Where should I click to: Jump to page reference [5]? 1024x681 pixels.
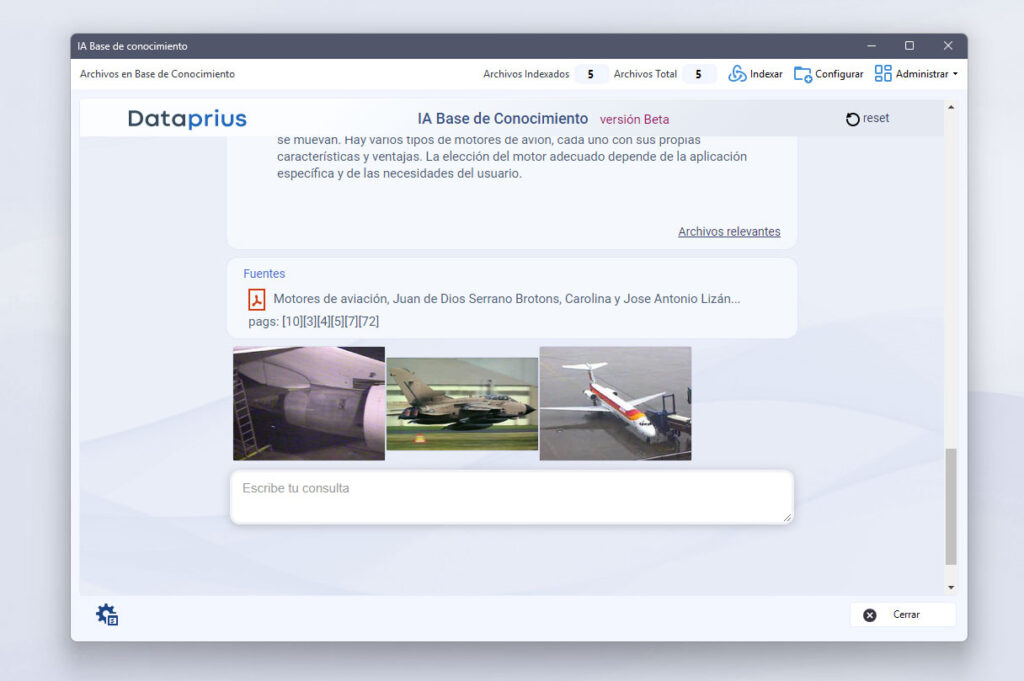(x=337, y=321)
